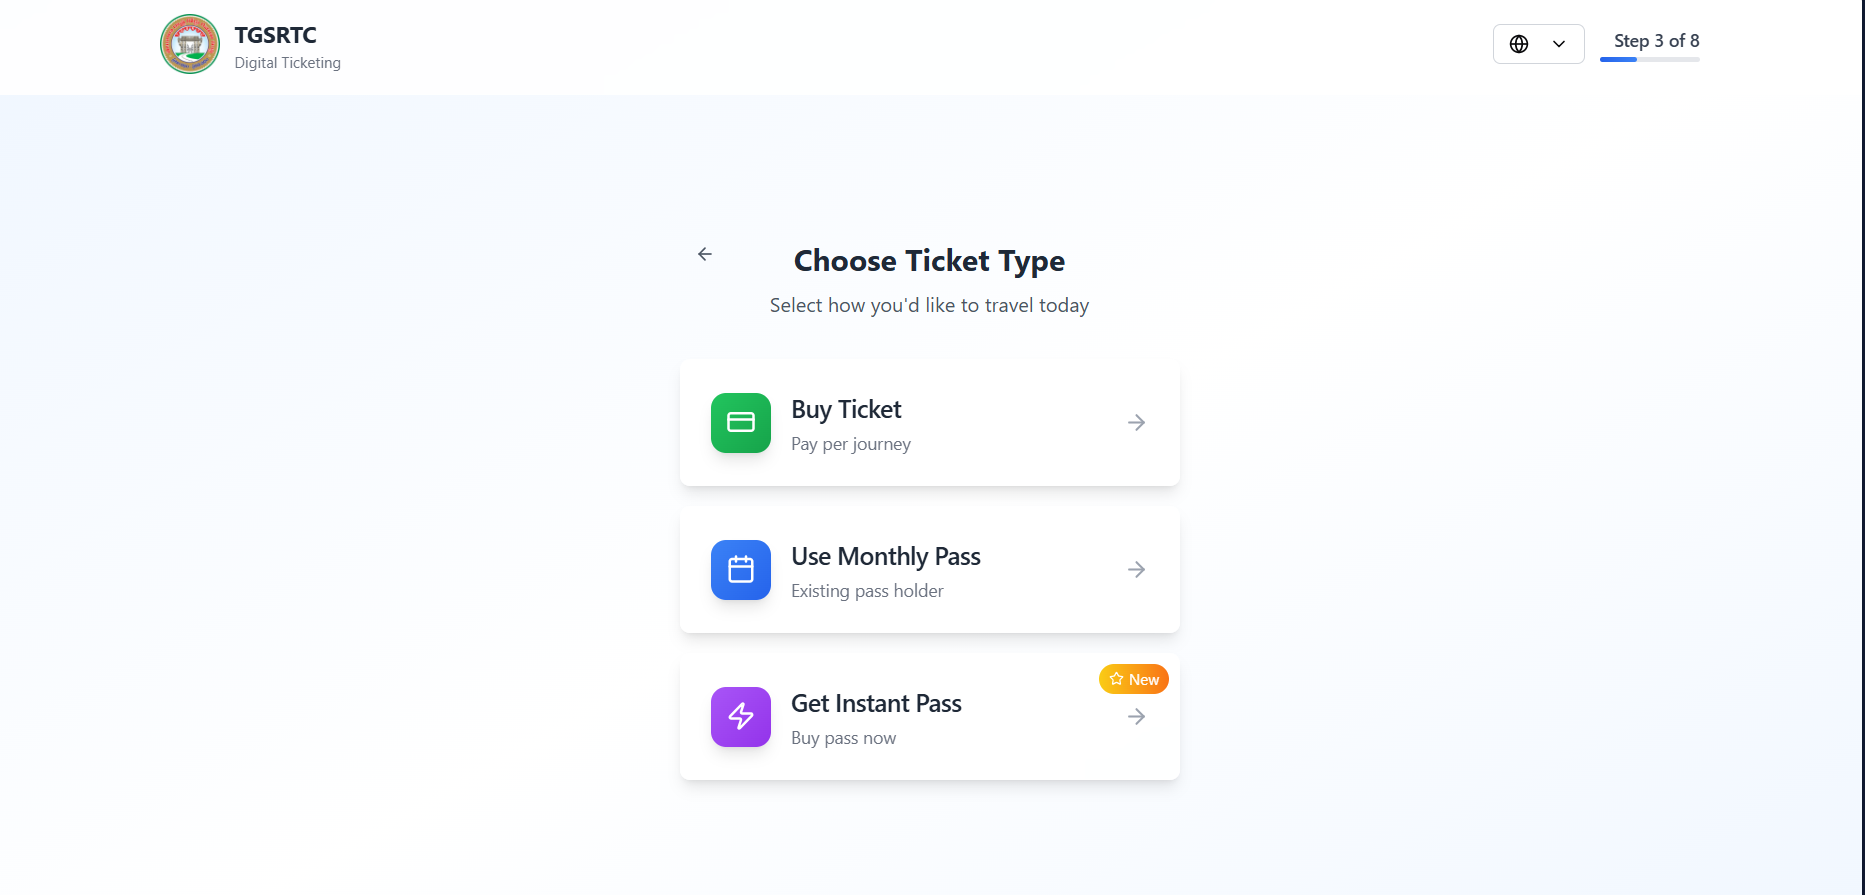
Task: Choose Use Monthly Pass for existing holders
Action: point(929,569)
